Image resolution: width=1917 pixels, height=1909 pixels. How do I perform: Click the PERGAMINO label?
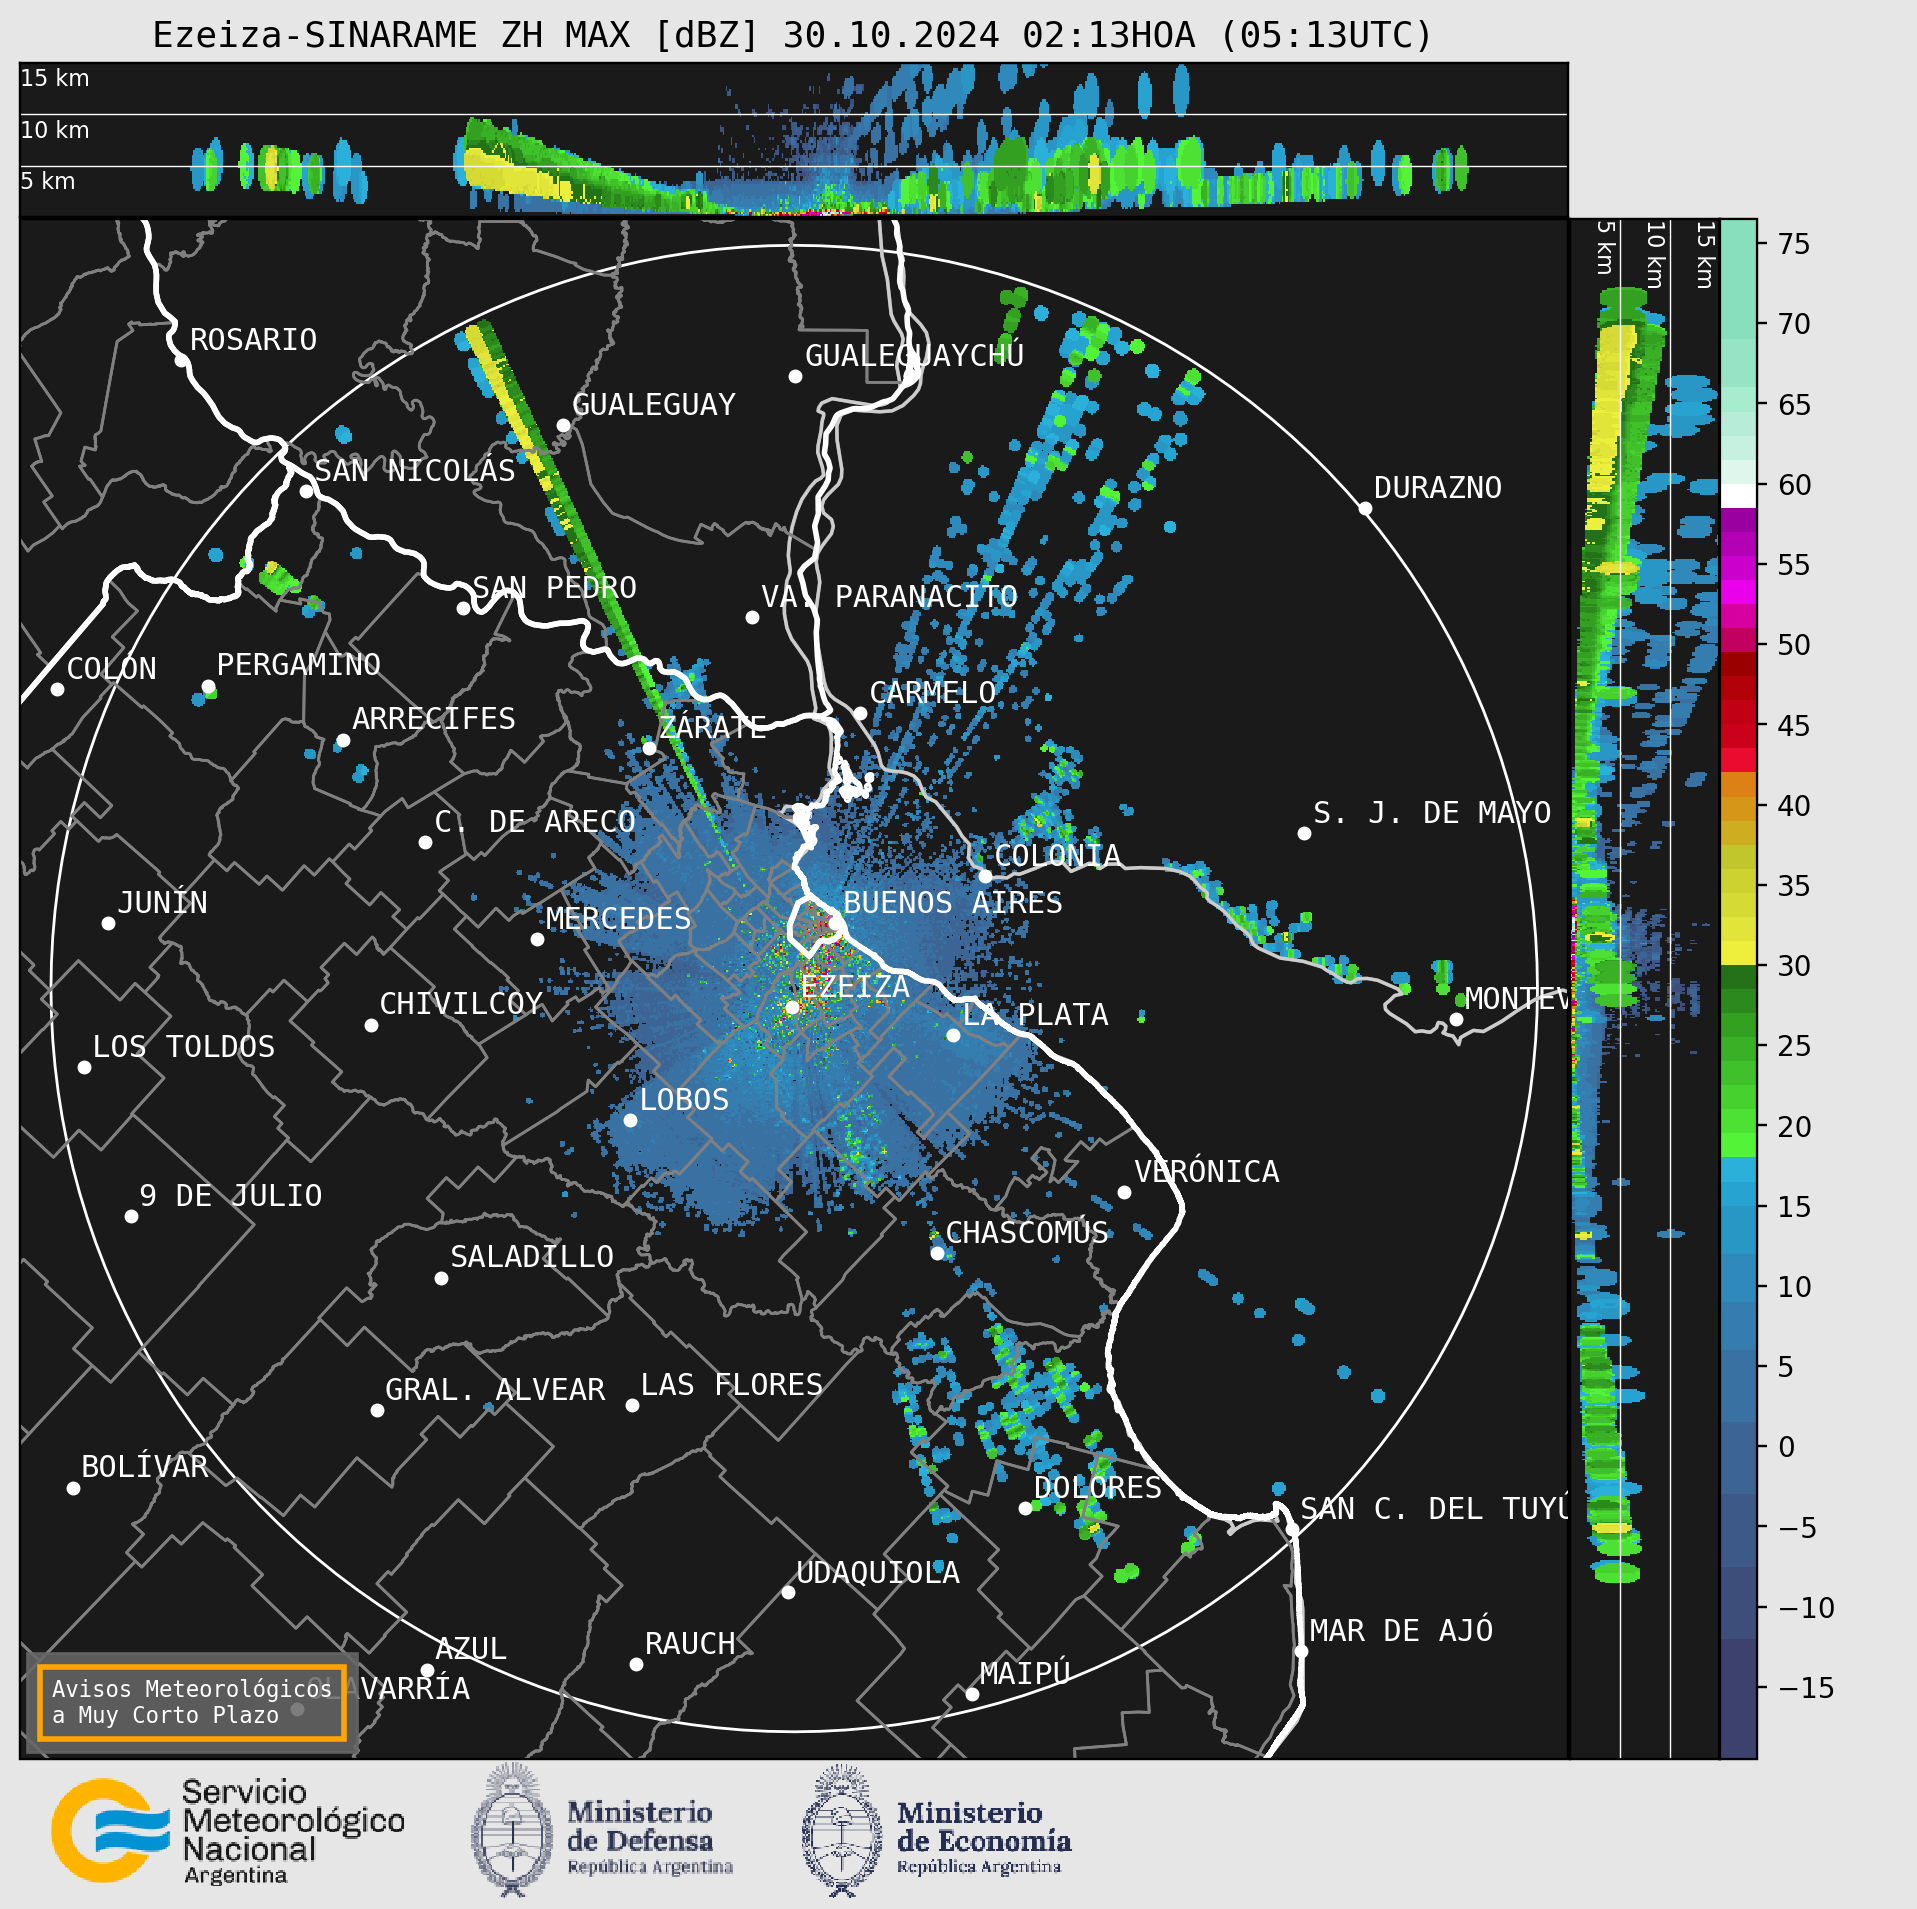point(298,665)
